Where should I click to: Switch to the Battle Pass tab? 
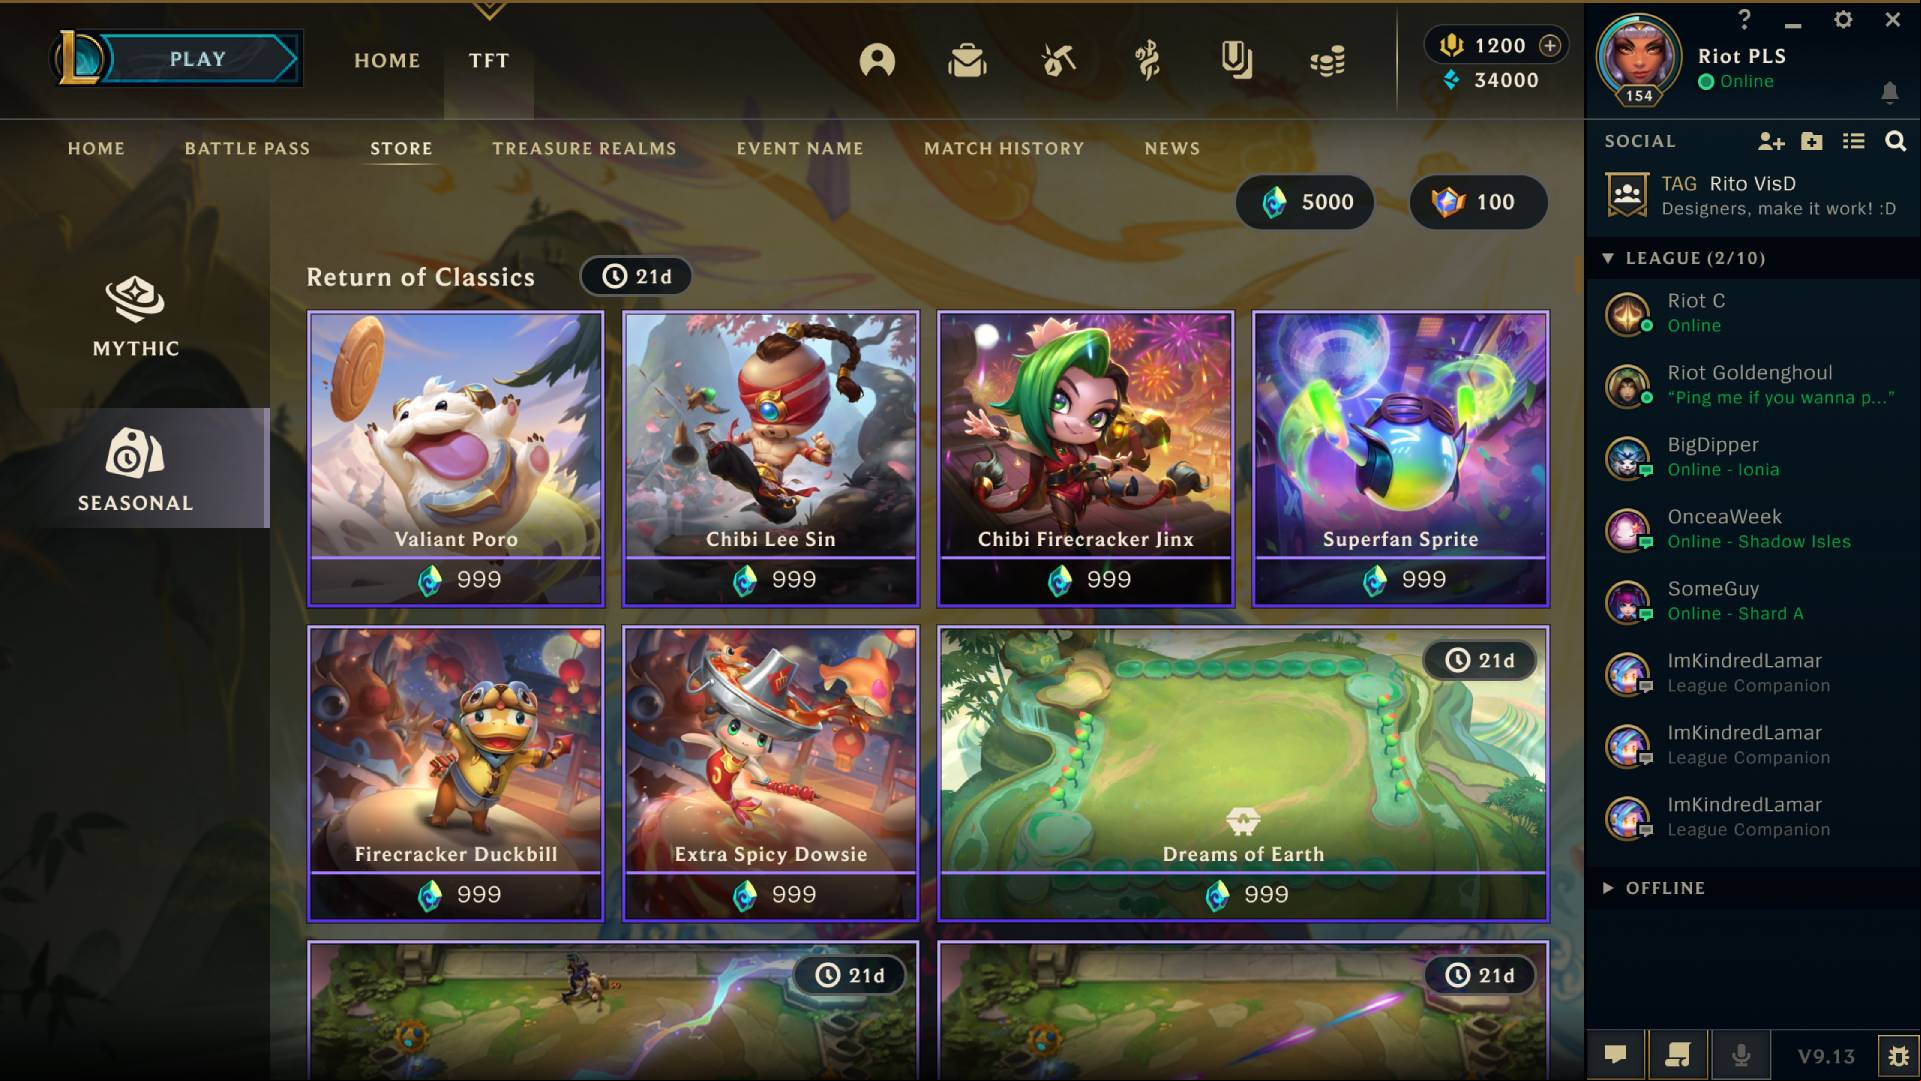247,148
